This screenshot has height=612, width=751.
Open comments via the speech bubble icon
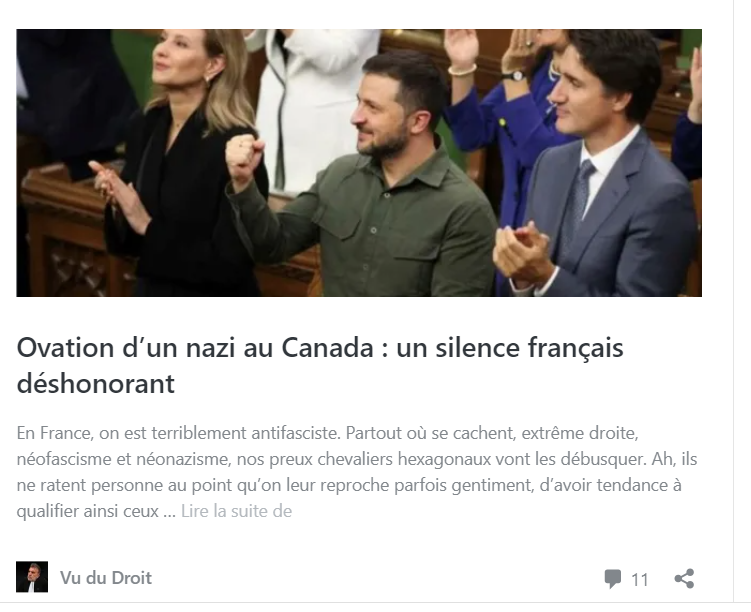pyautogui.click(x=613, y=578)
